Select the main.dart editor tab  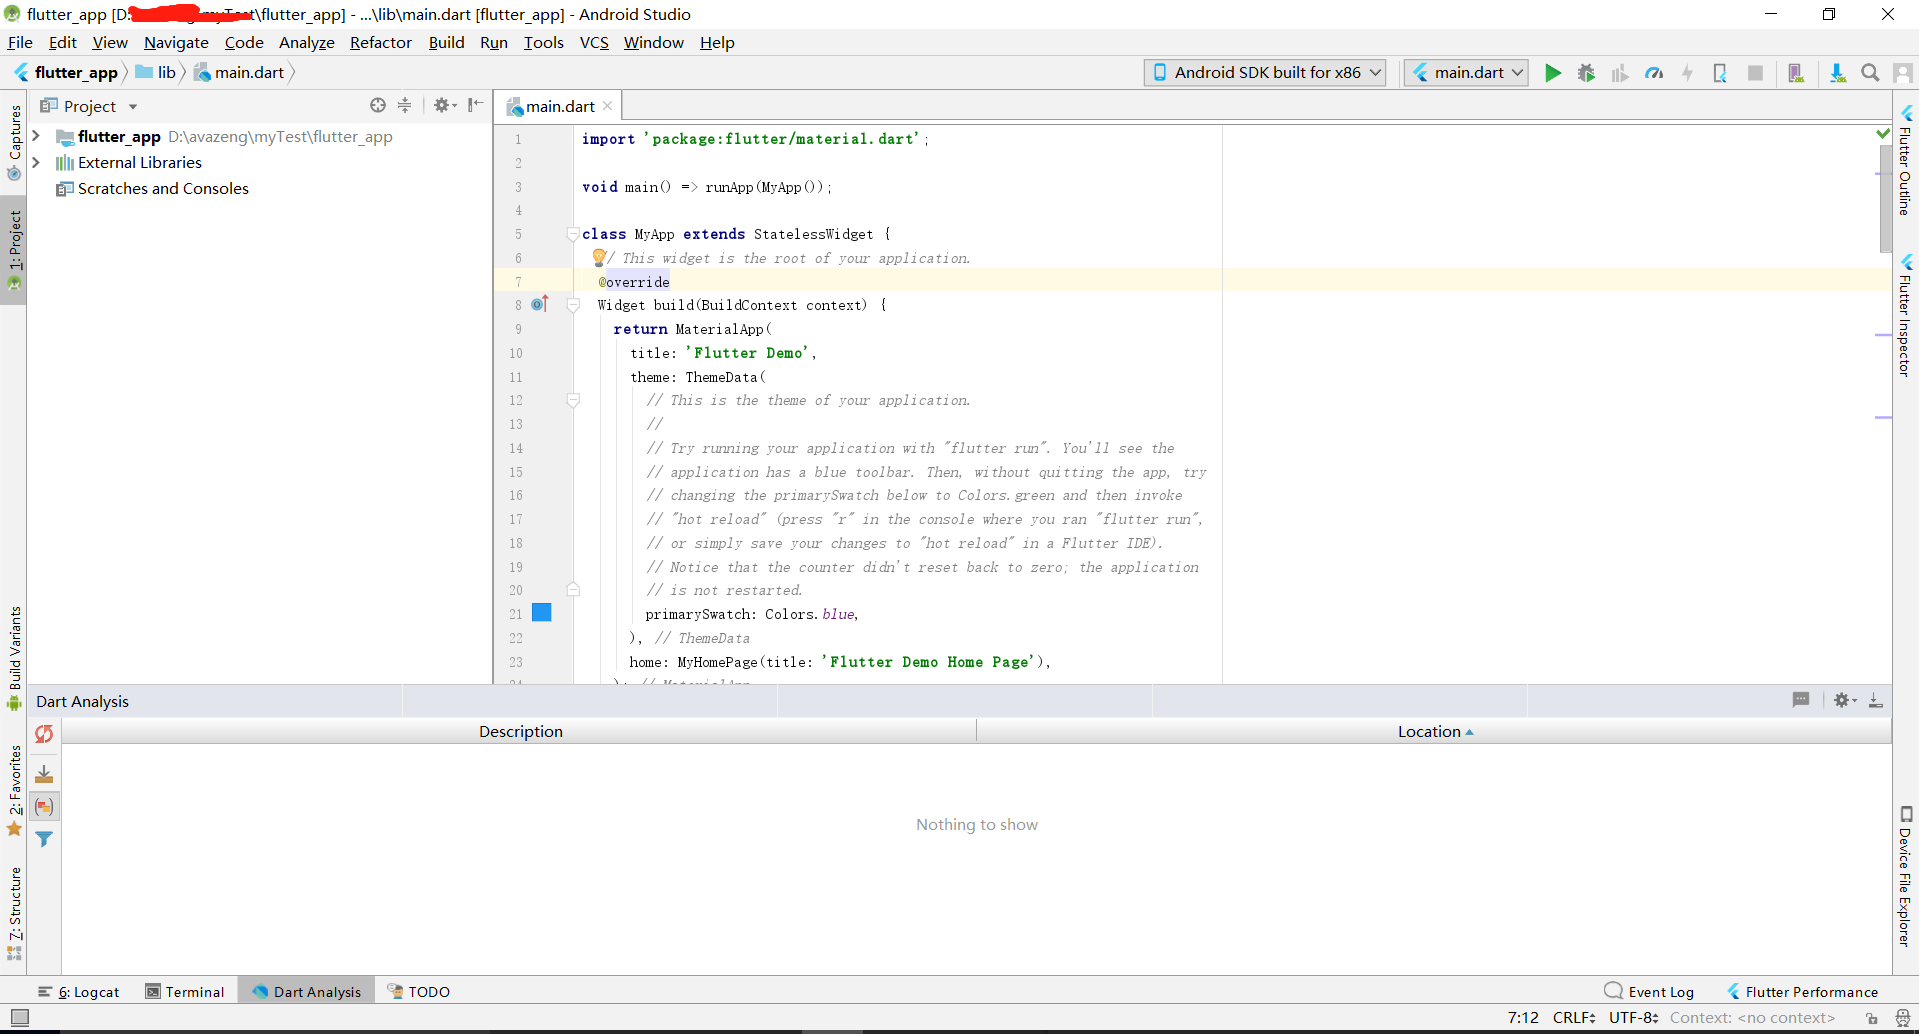pyautogui.click(x=559, y=106)
